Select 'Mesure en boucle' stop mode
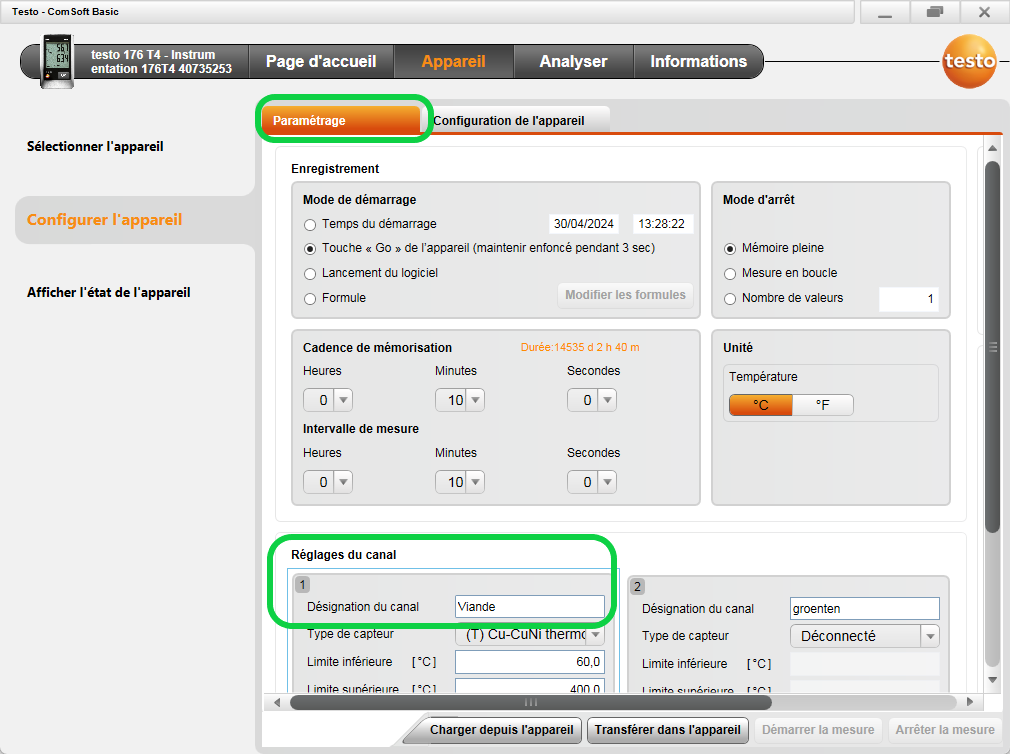The image size is (1010, 754). pyautogui.click(x=730, y=273)
